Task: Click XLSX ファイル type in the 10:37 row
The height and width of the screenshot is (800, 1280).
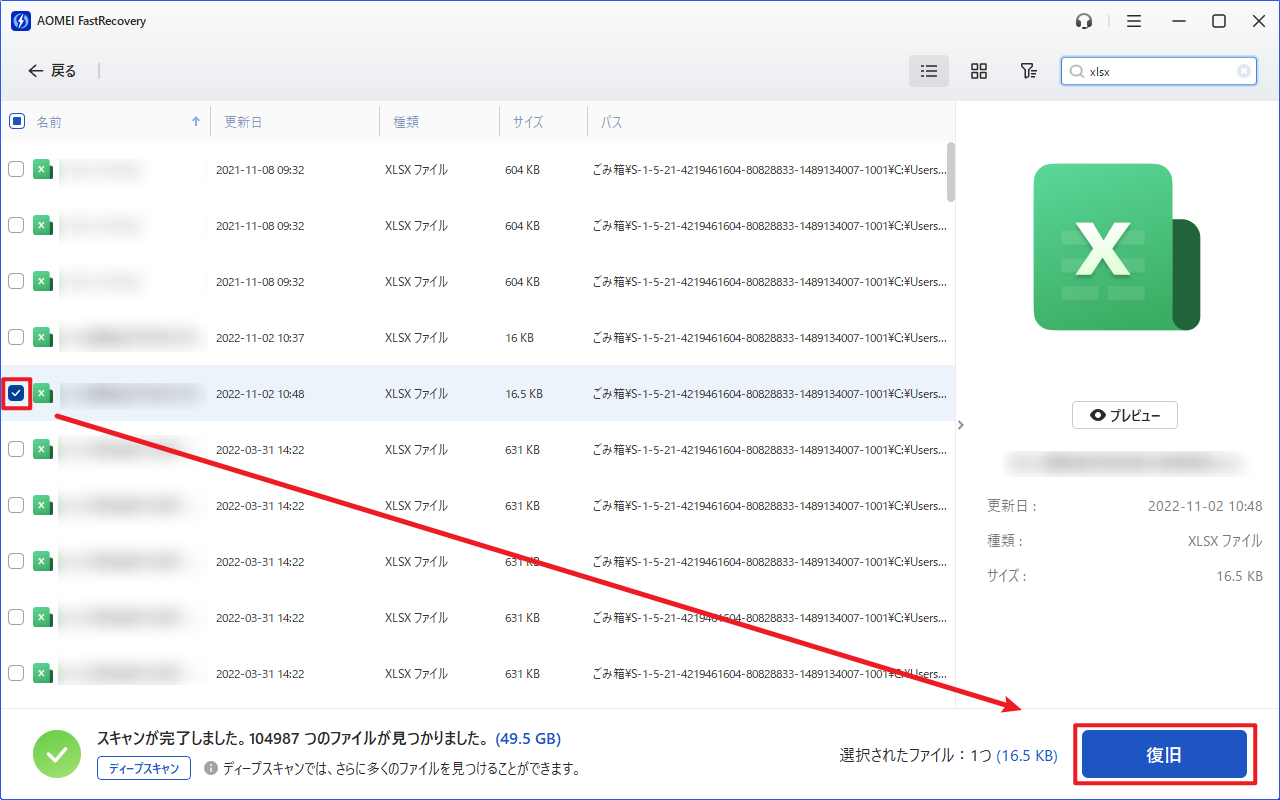Action: (x=416, y=338)
